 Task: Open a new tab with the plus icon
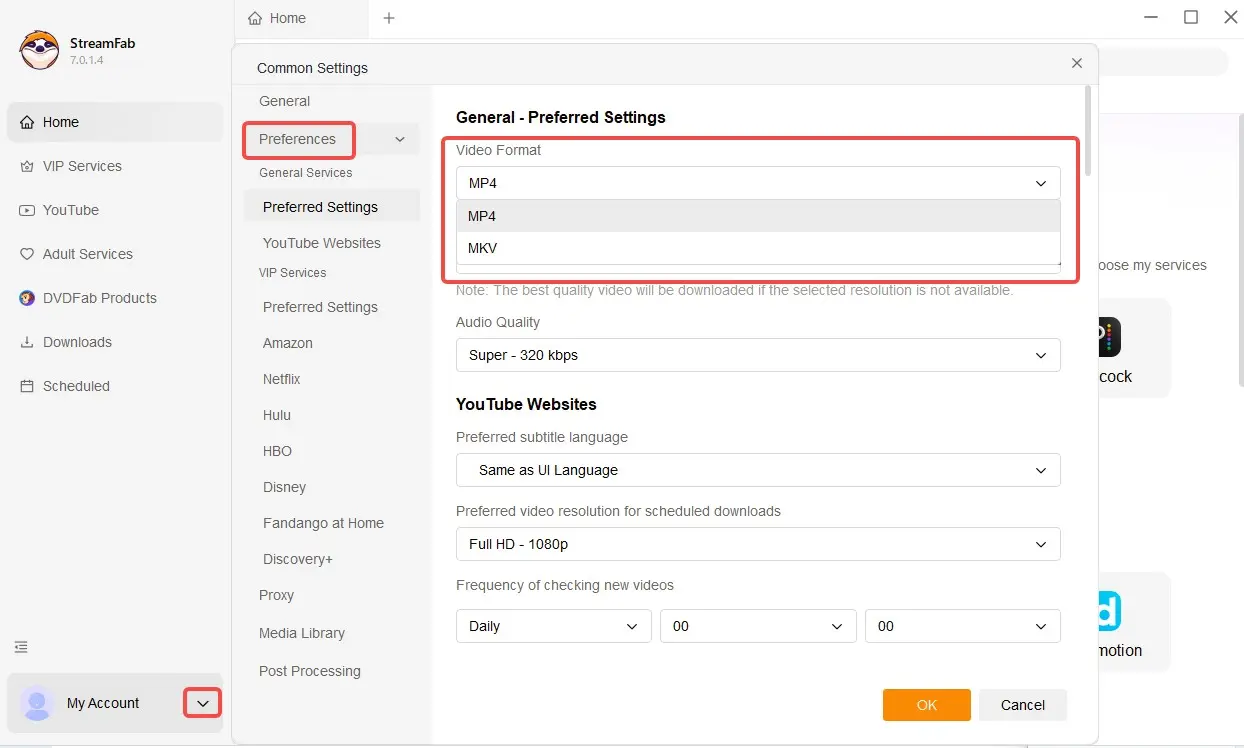click(x=389, y=18)
